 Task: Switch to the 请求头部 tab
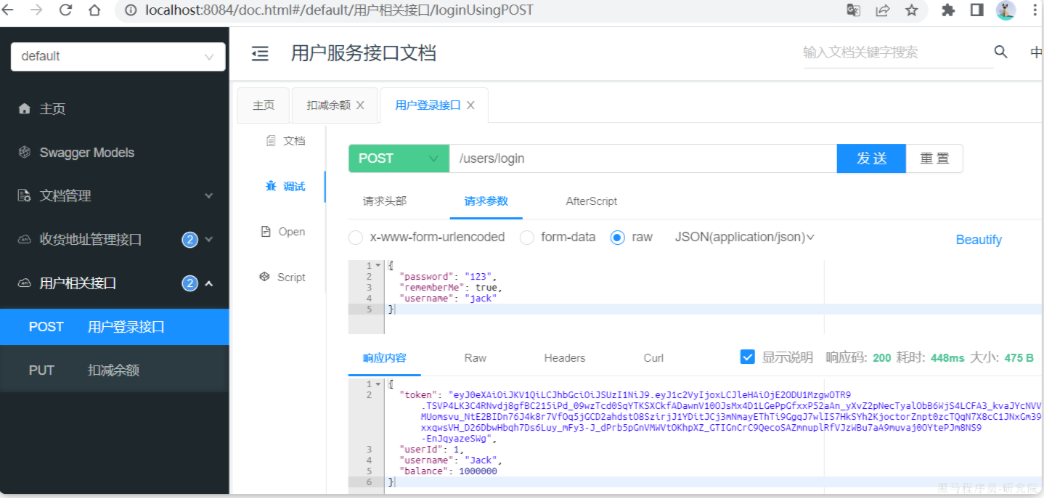coord(384,201)
